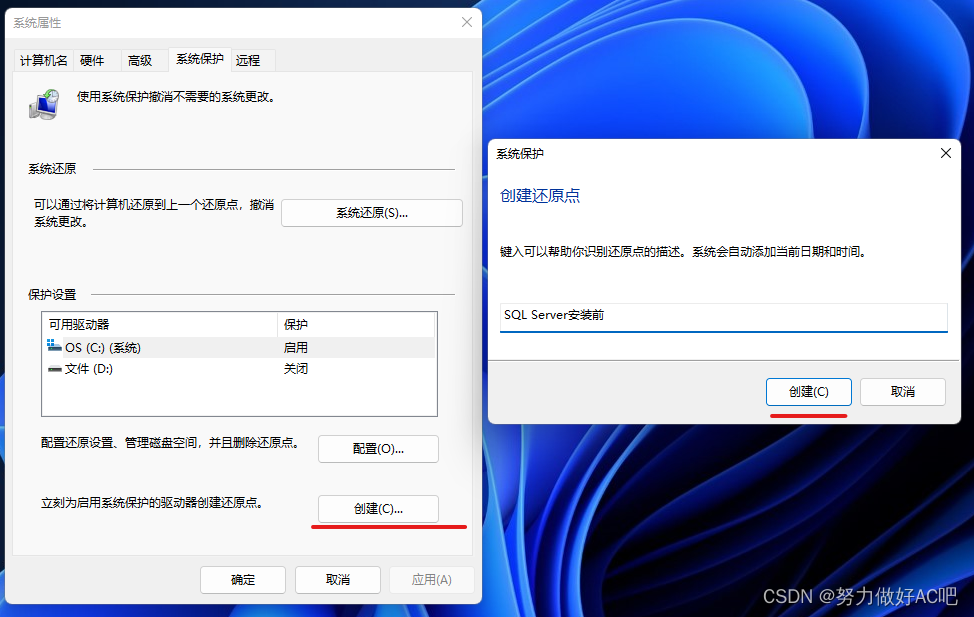
Task: Click 启用 status of the C drive
Action: [x=296, y=348]
